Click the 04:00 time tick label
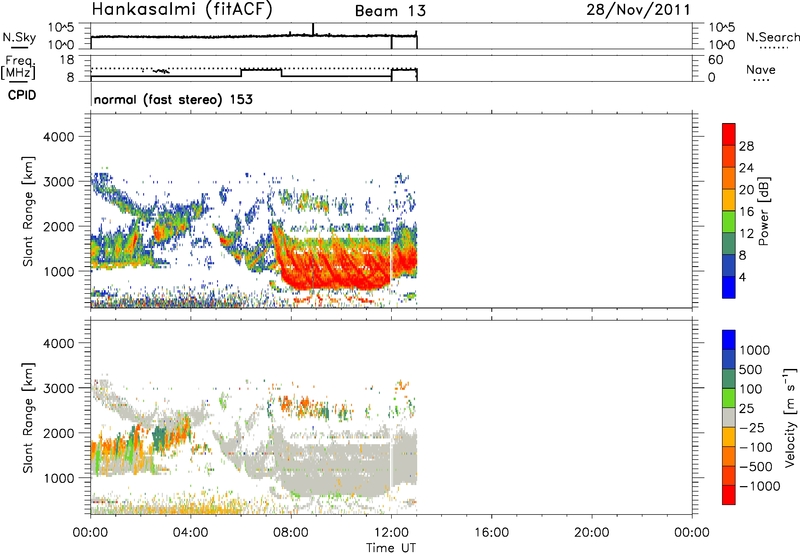Screen dimensions: 800x554 191,533
